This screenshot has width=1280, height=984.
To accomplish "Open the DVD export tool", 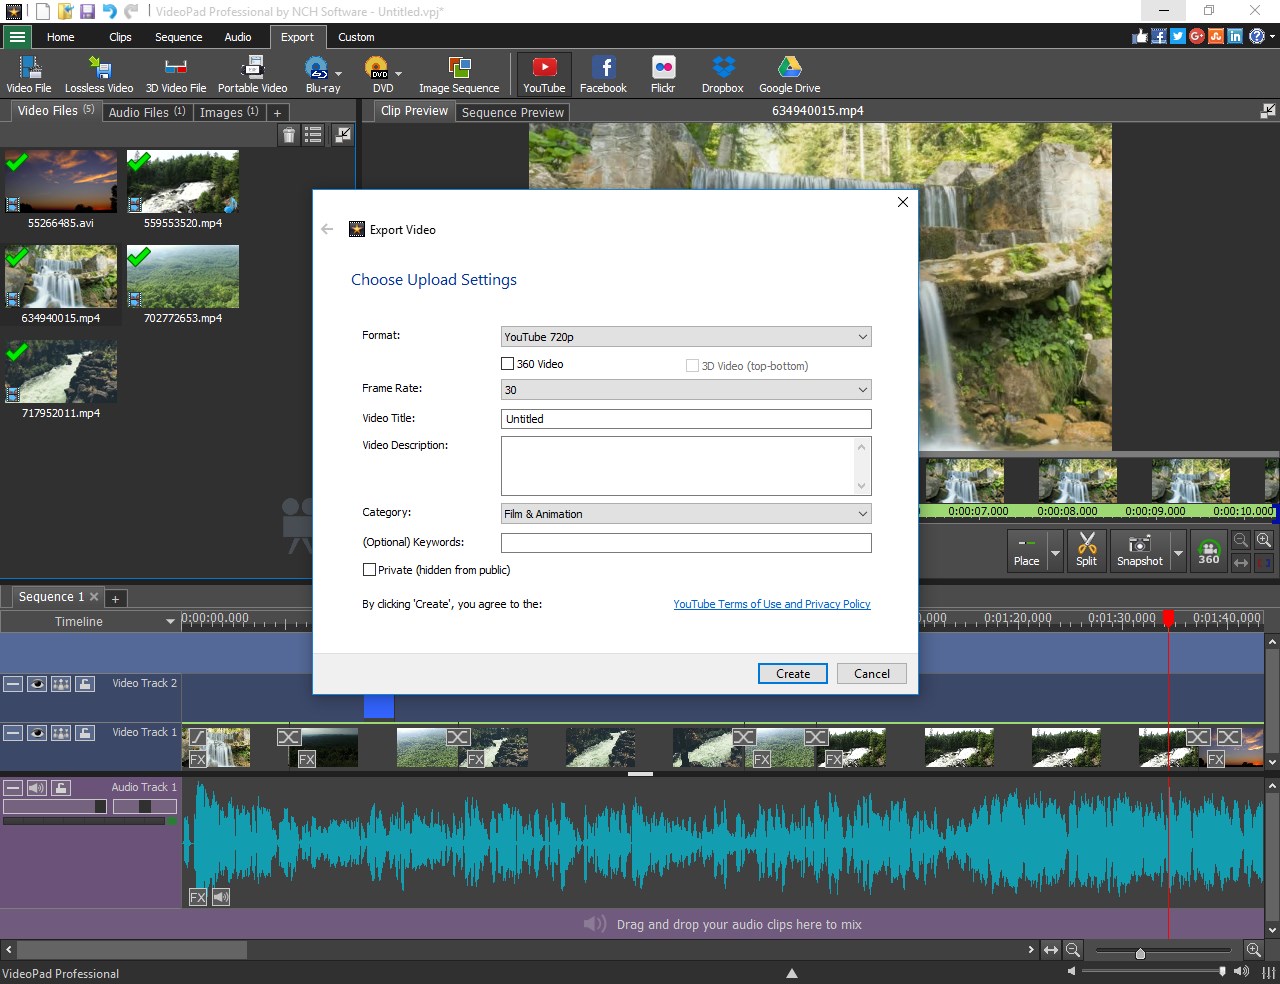I will 379,72.
